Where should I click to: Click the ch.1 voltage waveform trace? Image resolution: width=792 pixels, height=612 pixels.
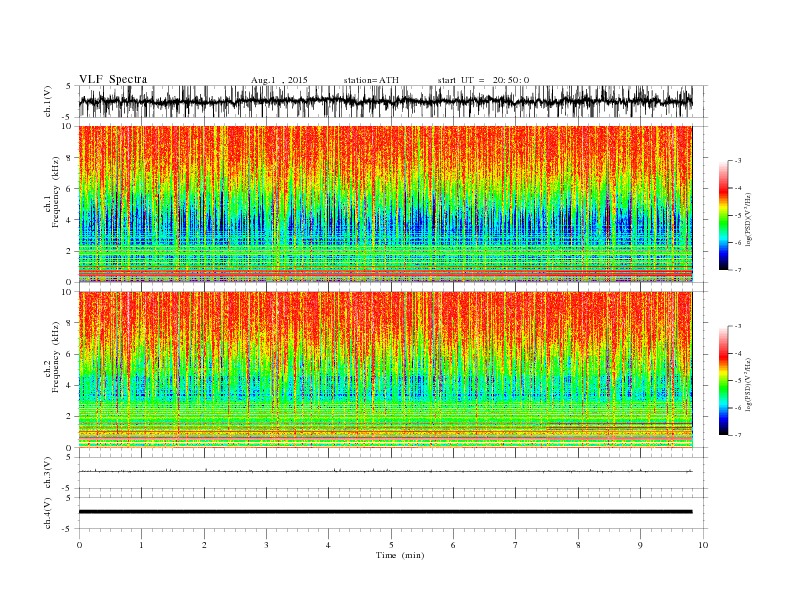point(385,101)
